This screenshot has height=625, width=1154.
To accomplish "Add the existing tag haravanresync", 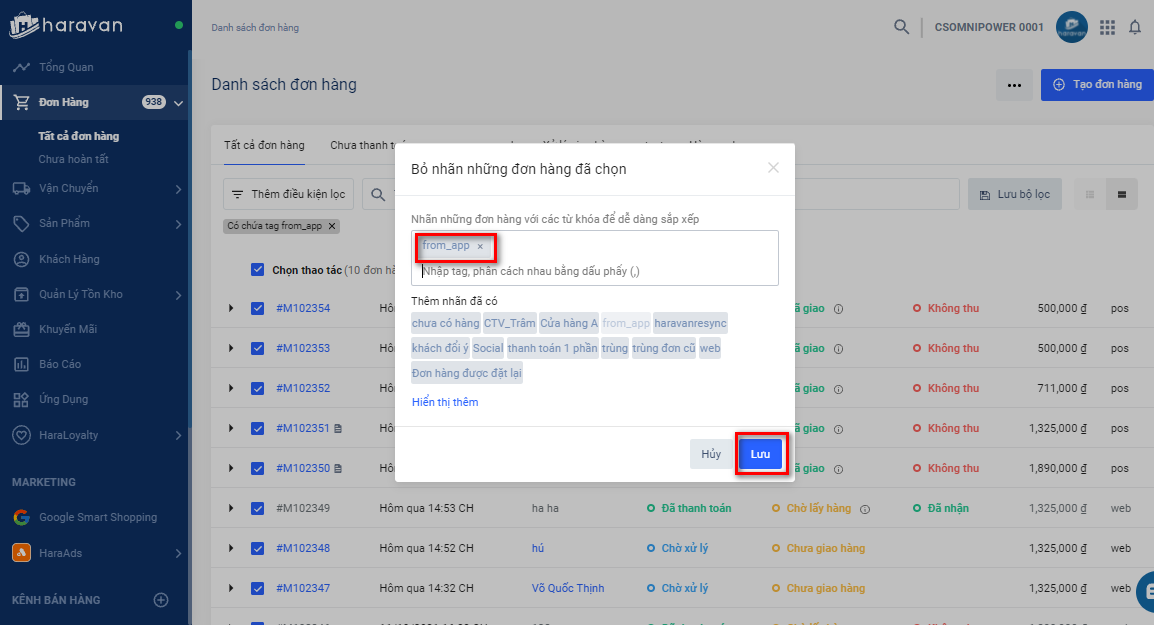I will (690, 323).
